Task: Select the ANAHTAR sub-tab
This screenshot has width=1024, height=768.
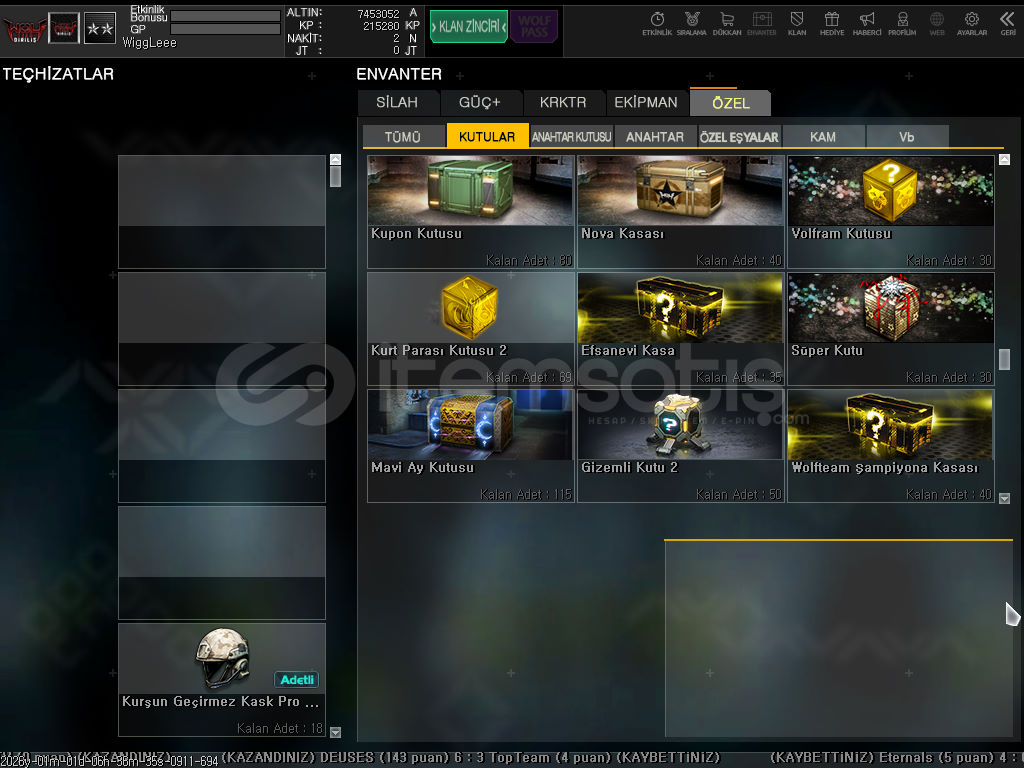Action: click(655, 136)
